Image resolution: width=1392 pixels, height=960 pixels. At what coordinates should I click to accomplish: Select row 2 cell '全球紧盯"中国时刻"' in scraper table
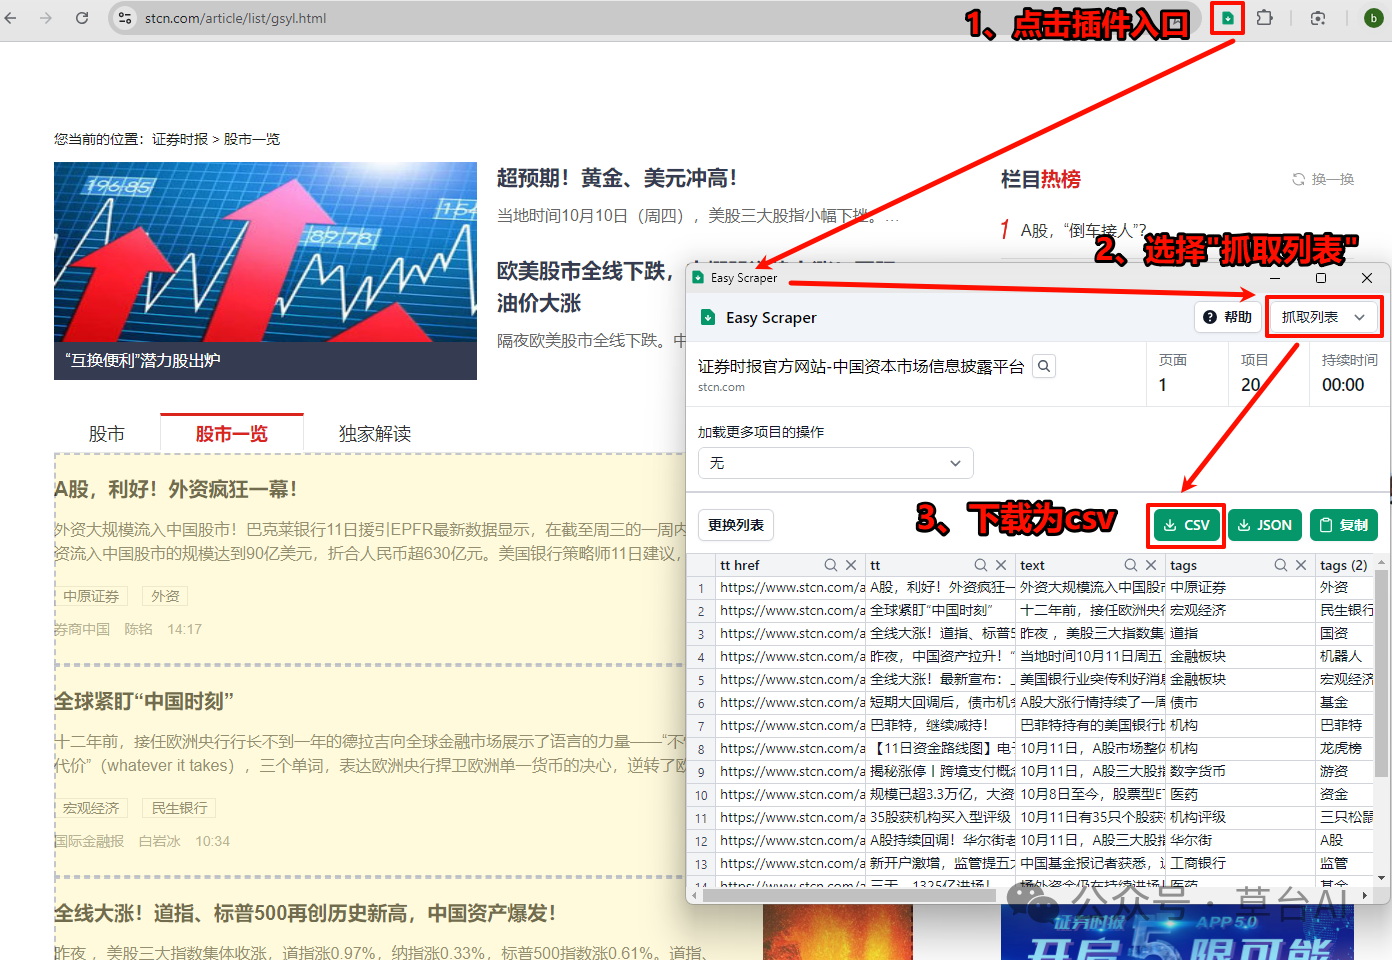(x=940, y=611)
